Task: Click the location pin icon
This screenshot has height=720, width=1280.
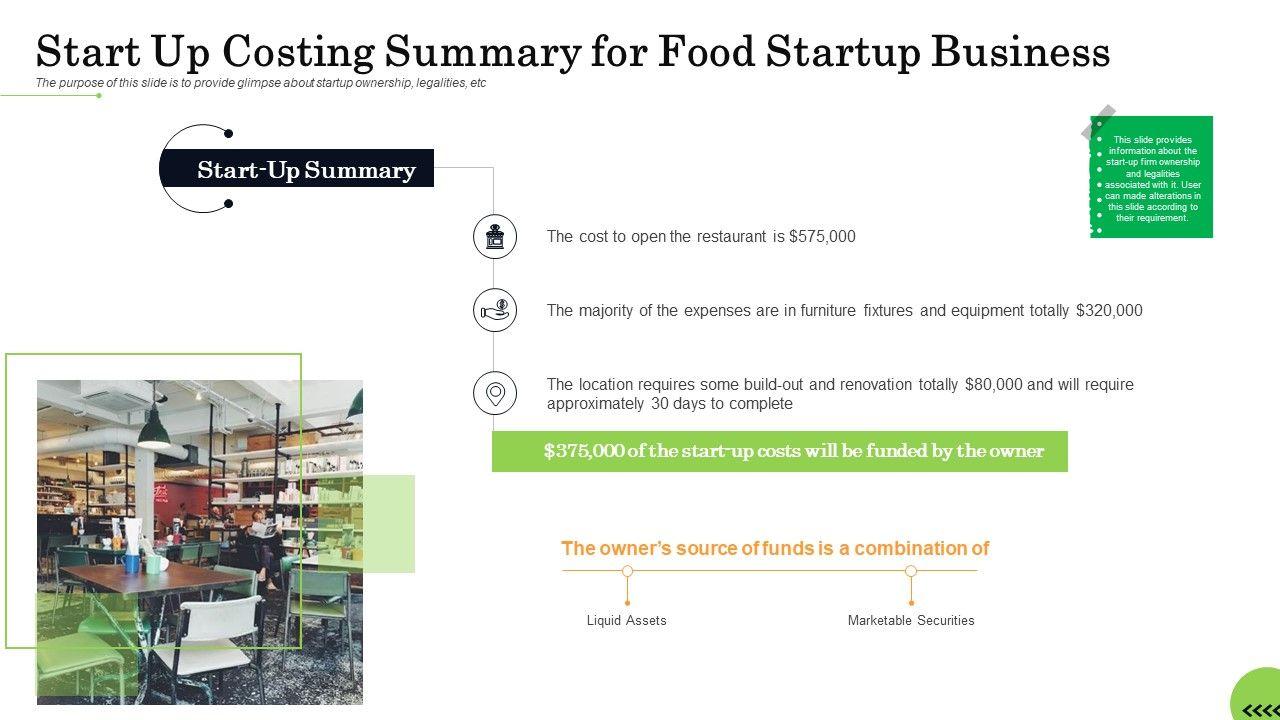Action: (x=495, y=393)
